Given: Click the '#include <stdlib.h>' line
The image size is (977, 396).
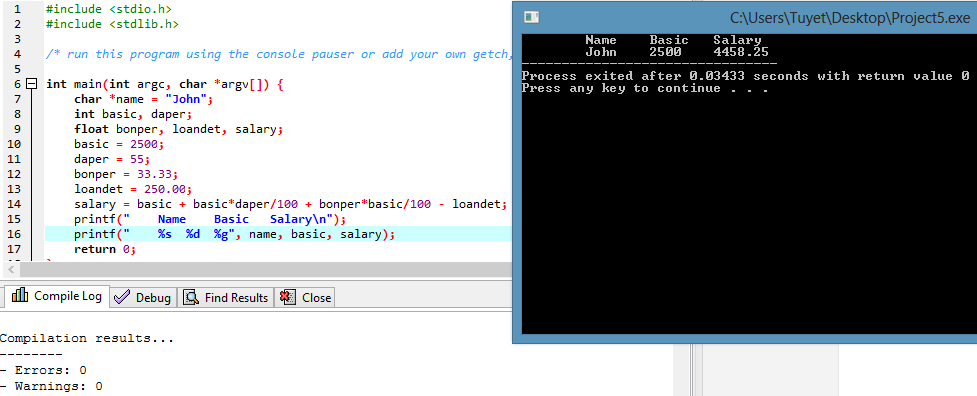Looking at the screenshot, I should pos(112,24).
